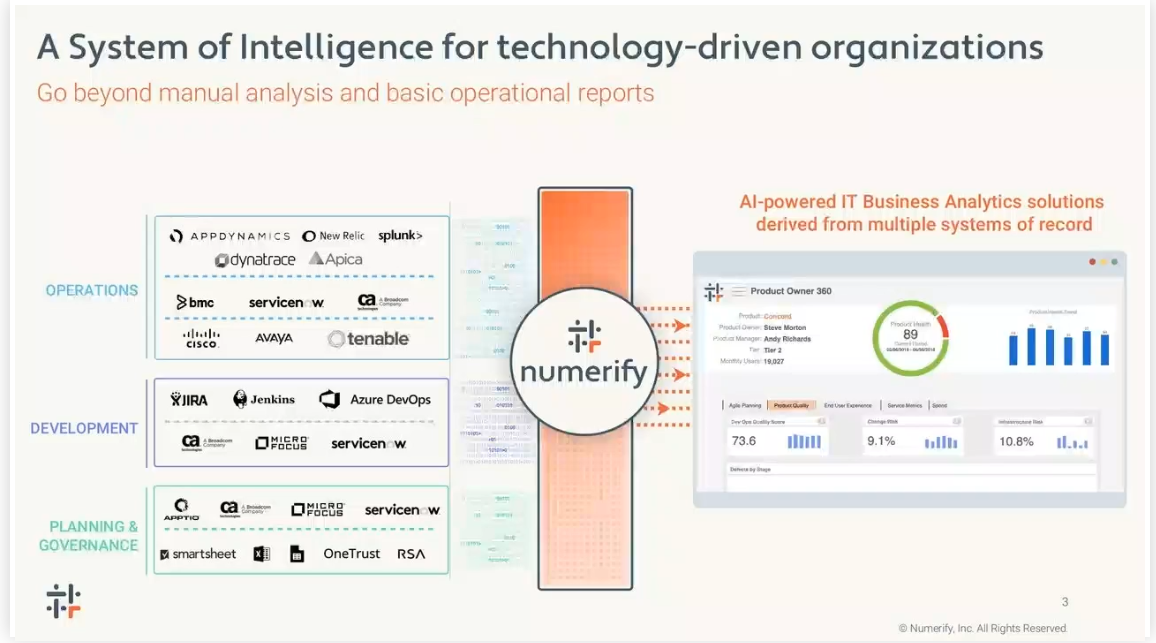
Task: Select the Micro Focus logo in Development box
Action: click(282, 442)
